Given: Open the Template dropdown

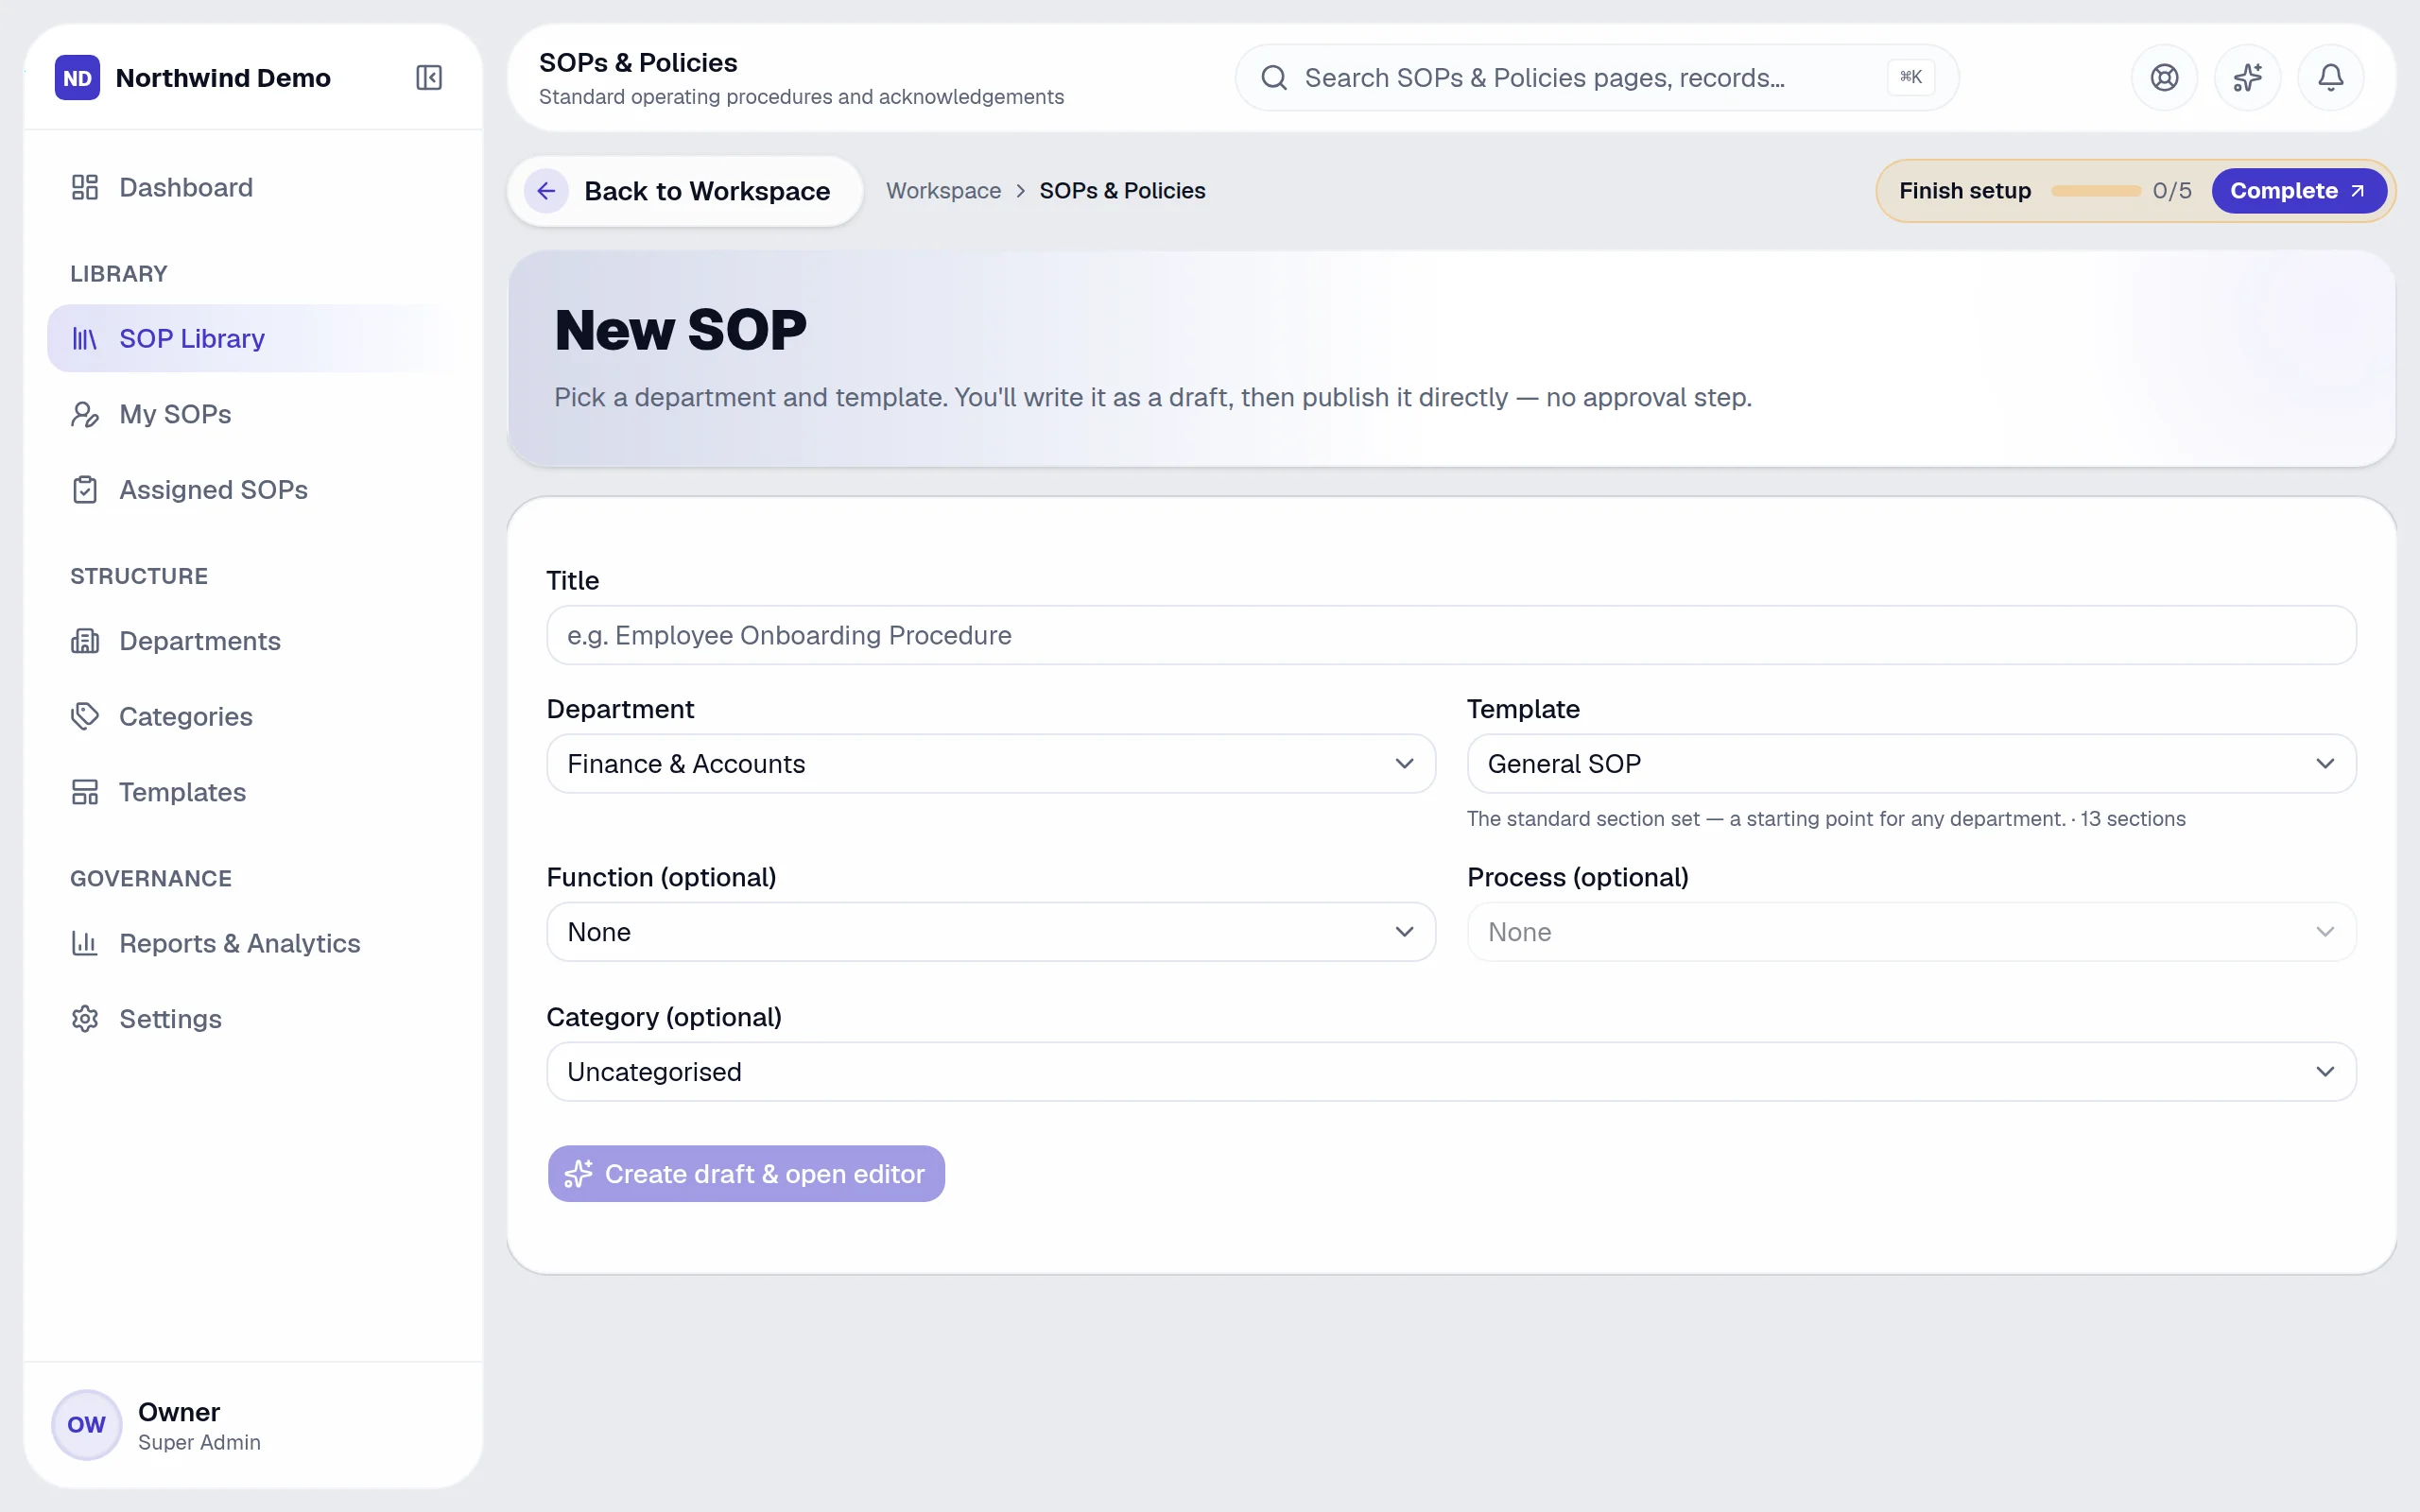Looking at the screenshot, I should click(1911, 764).
